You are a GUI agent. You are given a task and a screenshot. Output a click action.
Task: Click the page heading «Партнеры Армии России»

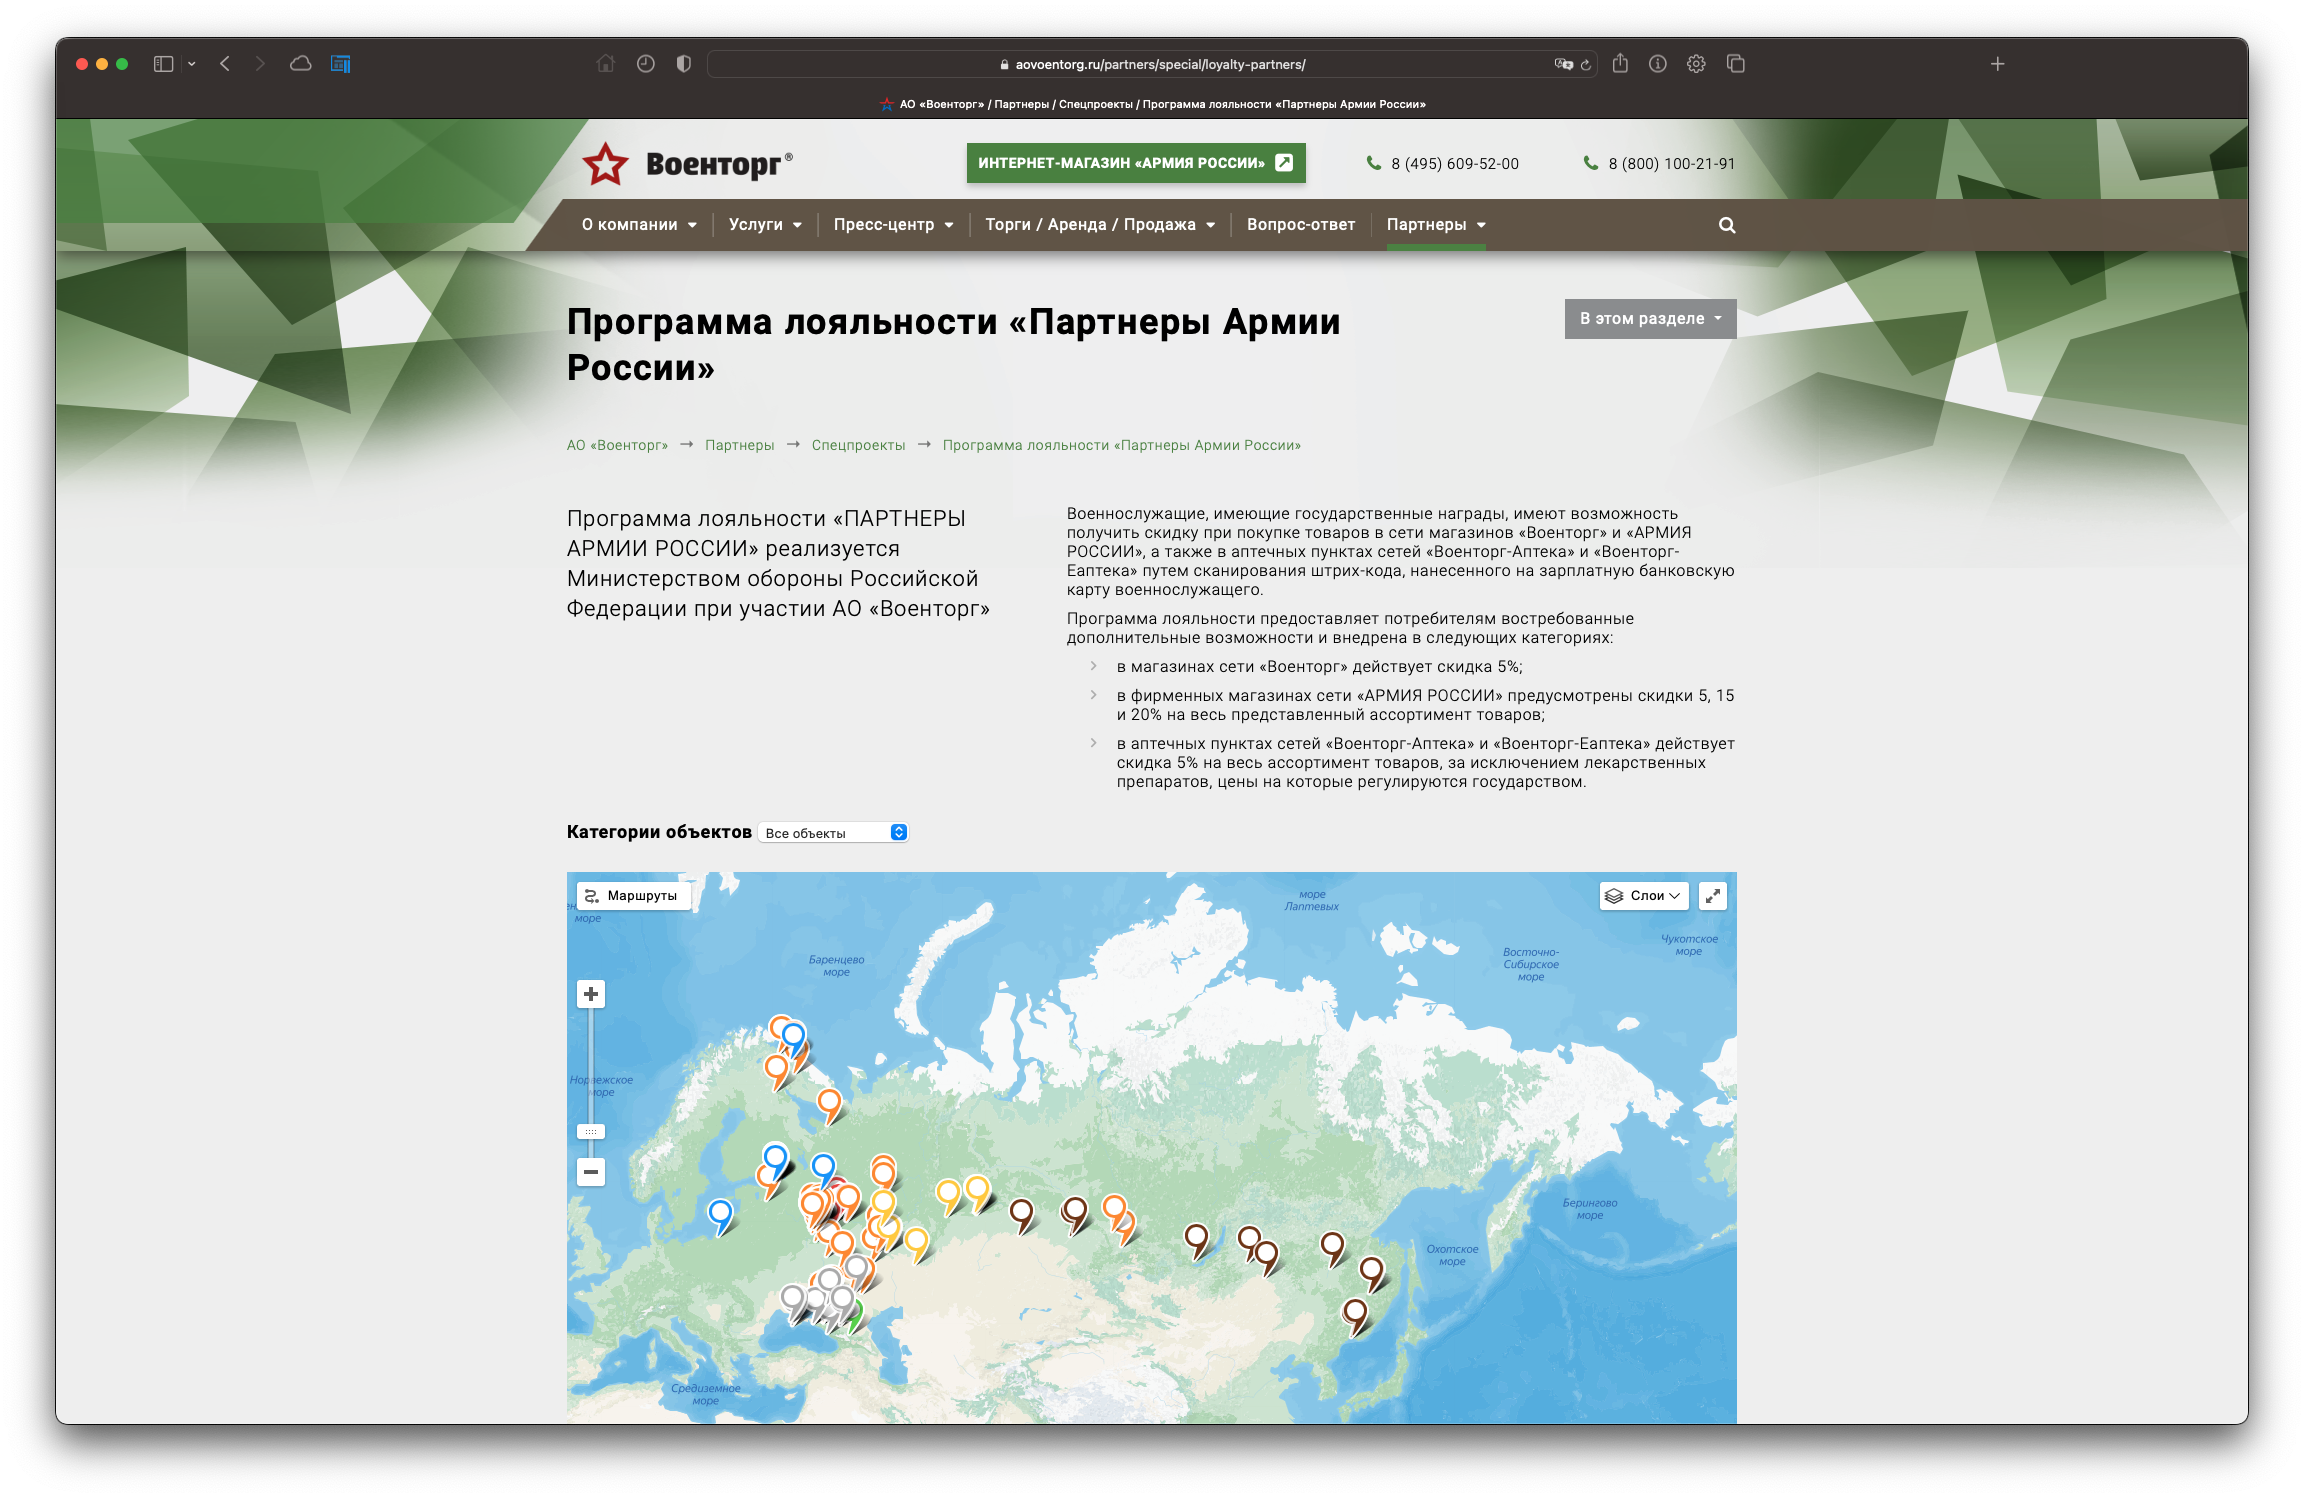953,345
